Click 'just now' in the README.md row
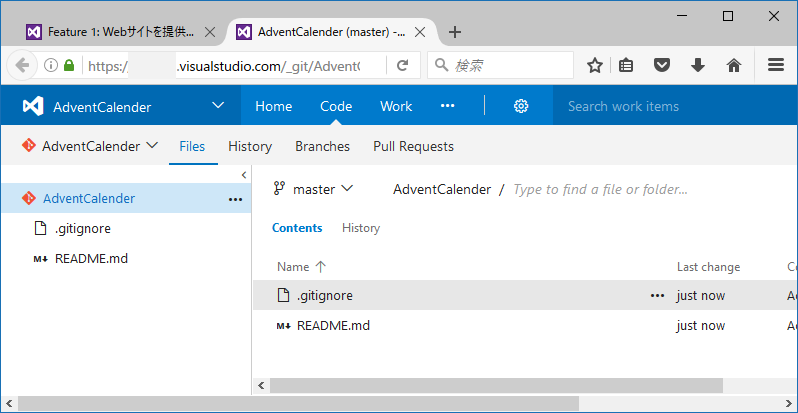798x413 pixels. pyautogui.click(x=701, y=326)
